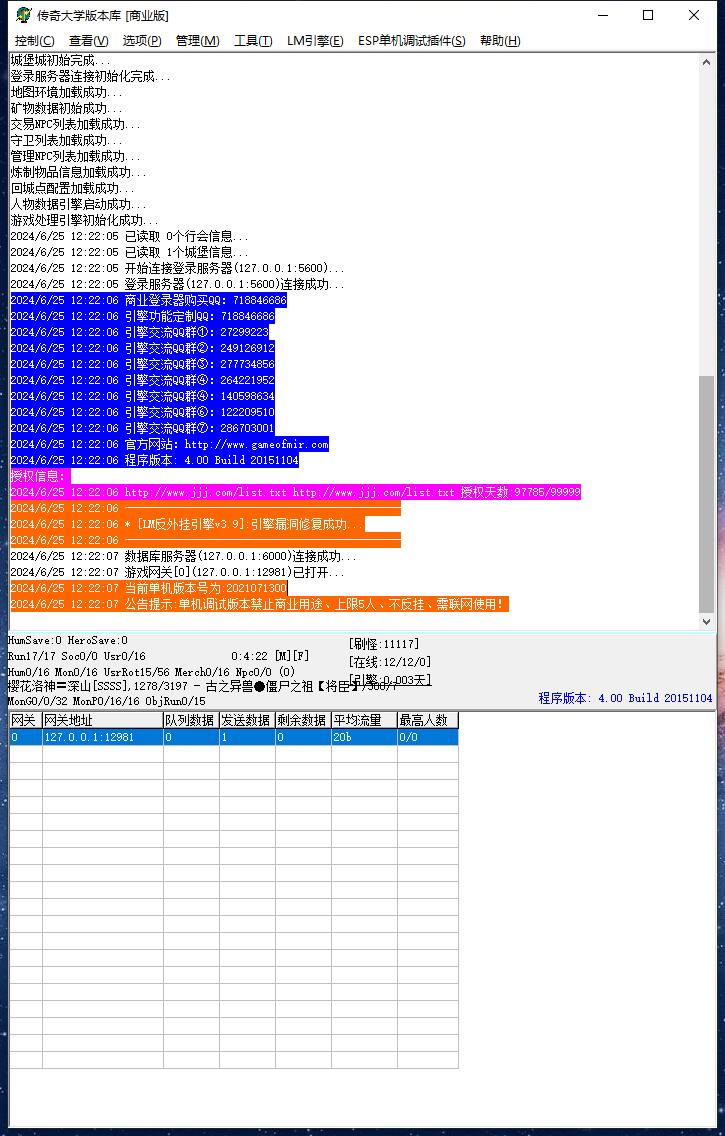Select the gateway row 127.0.0.1:12981
725x1136 pixels.
pyautogui.click(x=100, y=737)
